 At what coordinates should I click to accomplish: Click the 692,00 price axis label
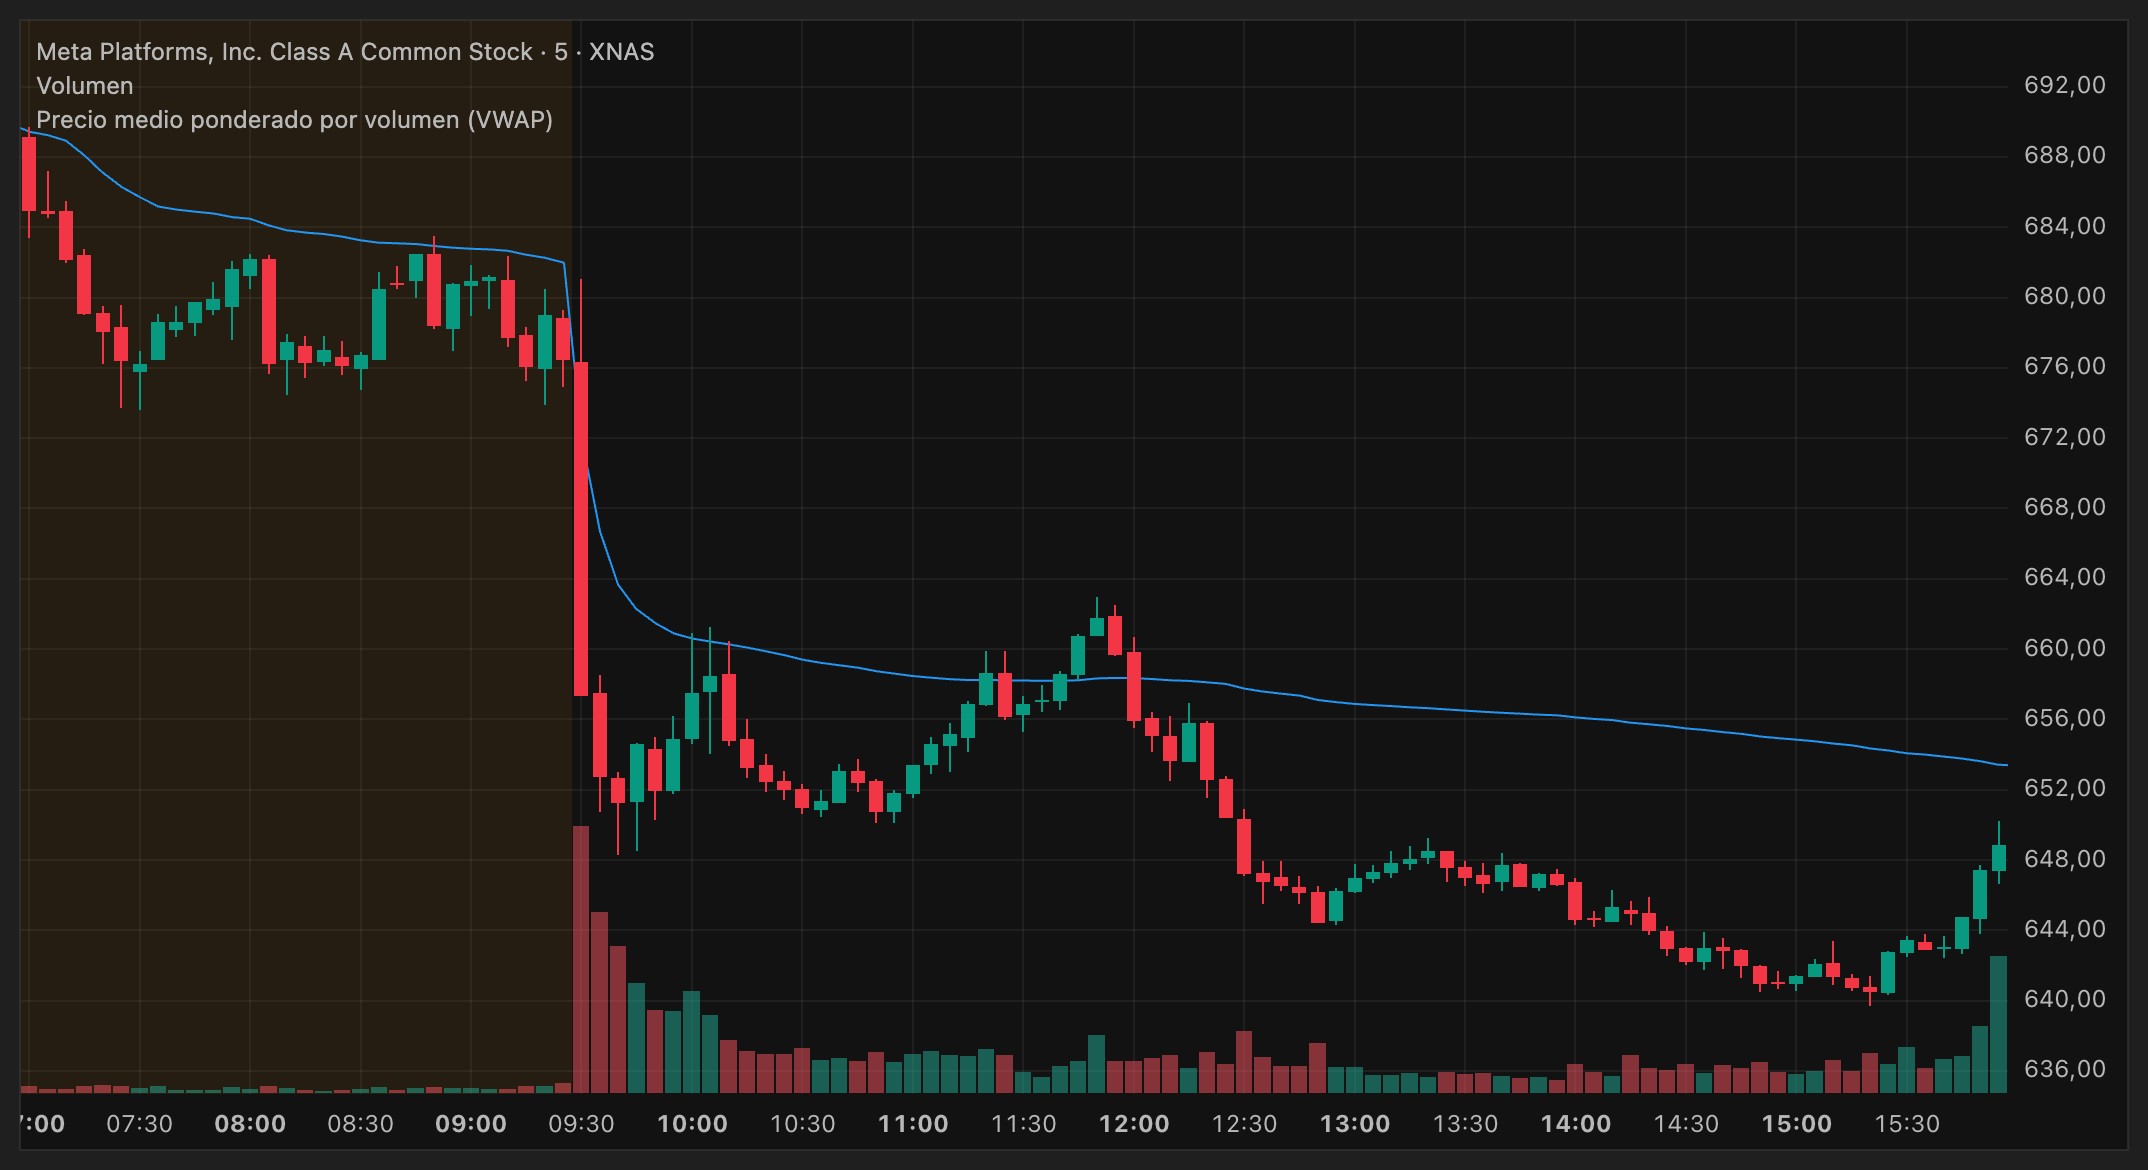click(2064, 85)
